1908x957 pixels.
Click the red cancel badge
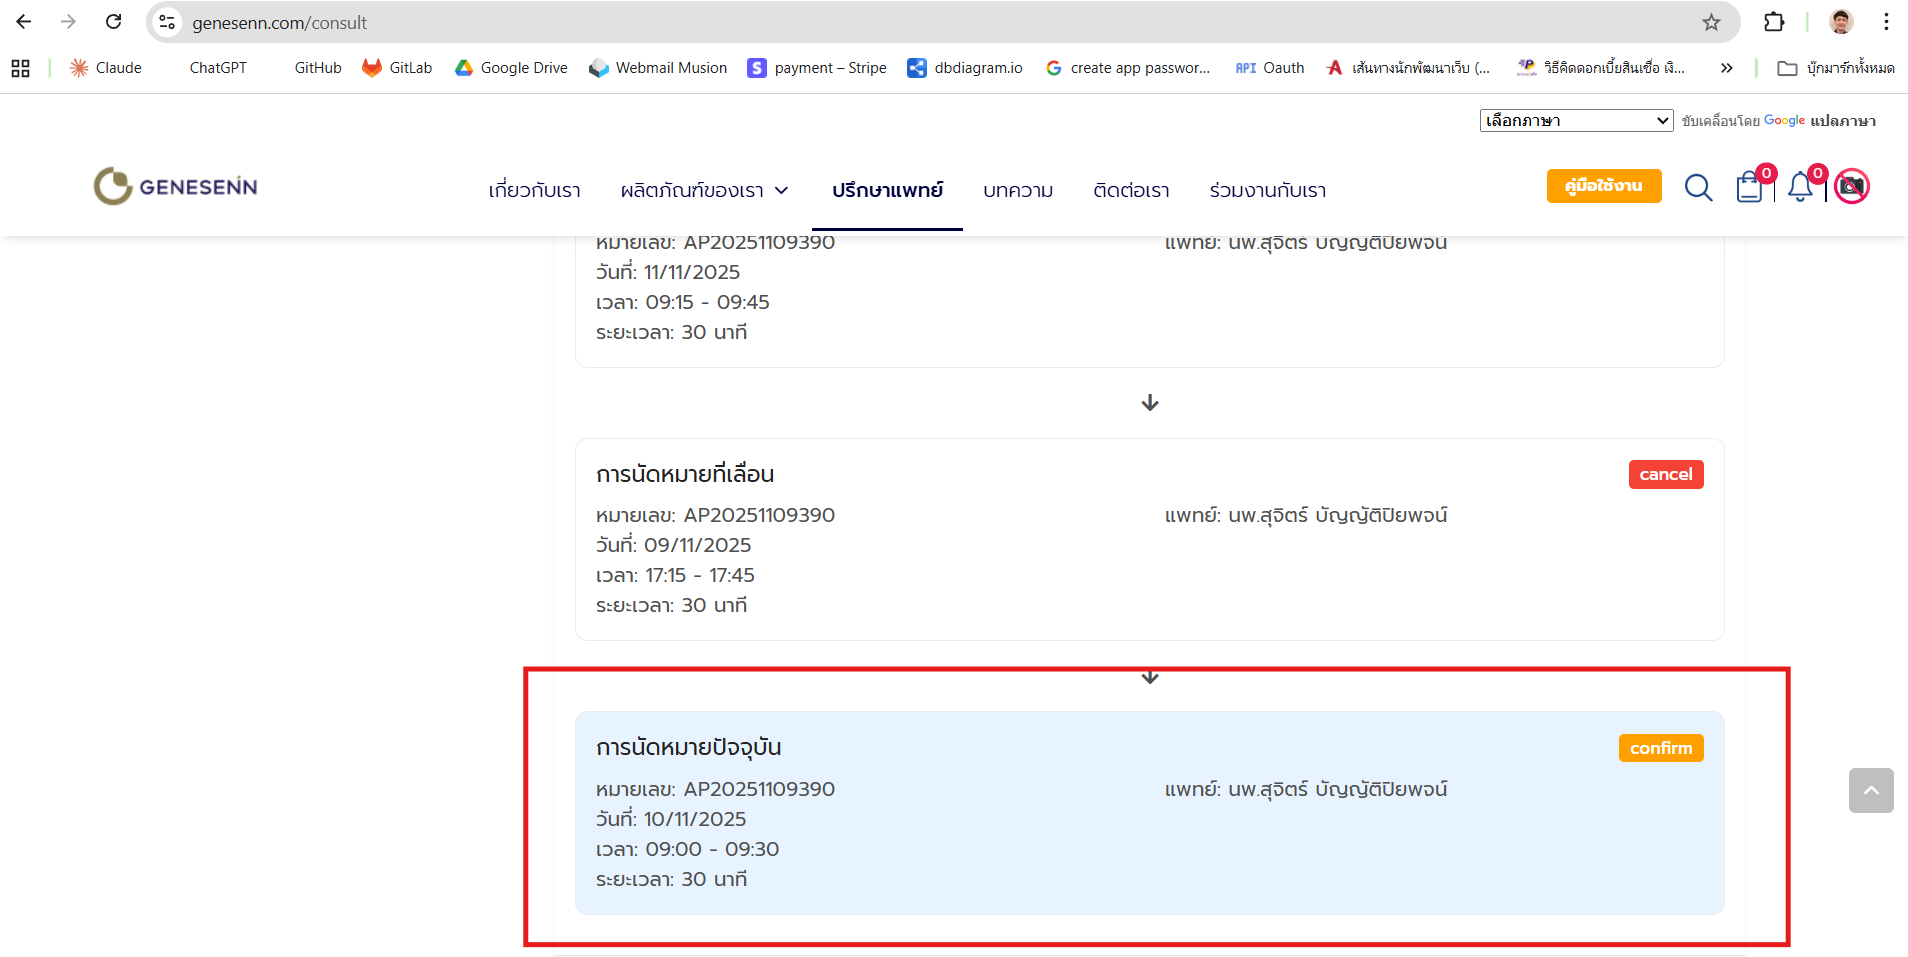point(1665,474)
